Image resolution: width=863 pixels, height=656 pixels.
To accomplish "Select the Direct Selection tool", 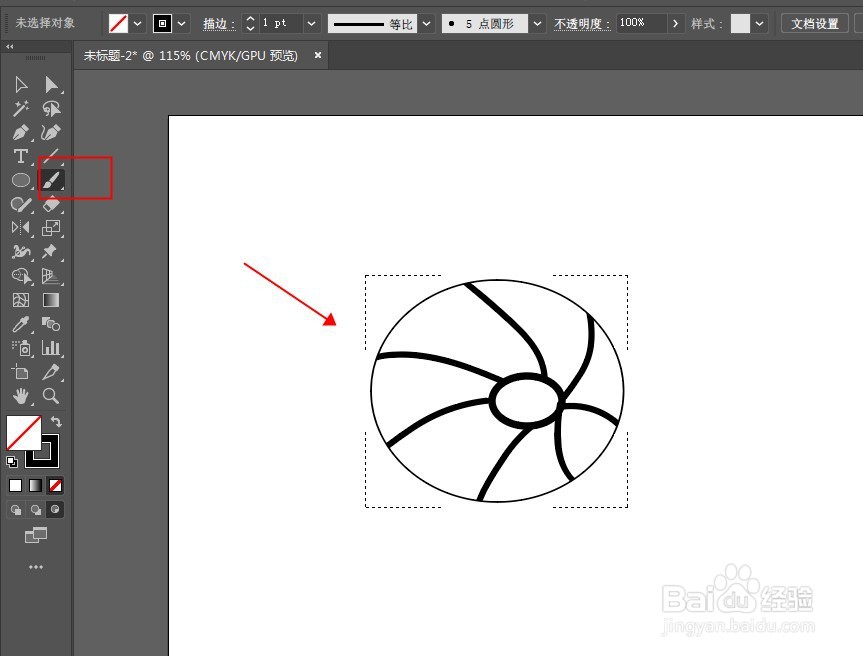I will click(x=51, y=85).
